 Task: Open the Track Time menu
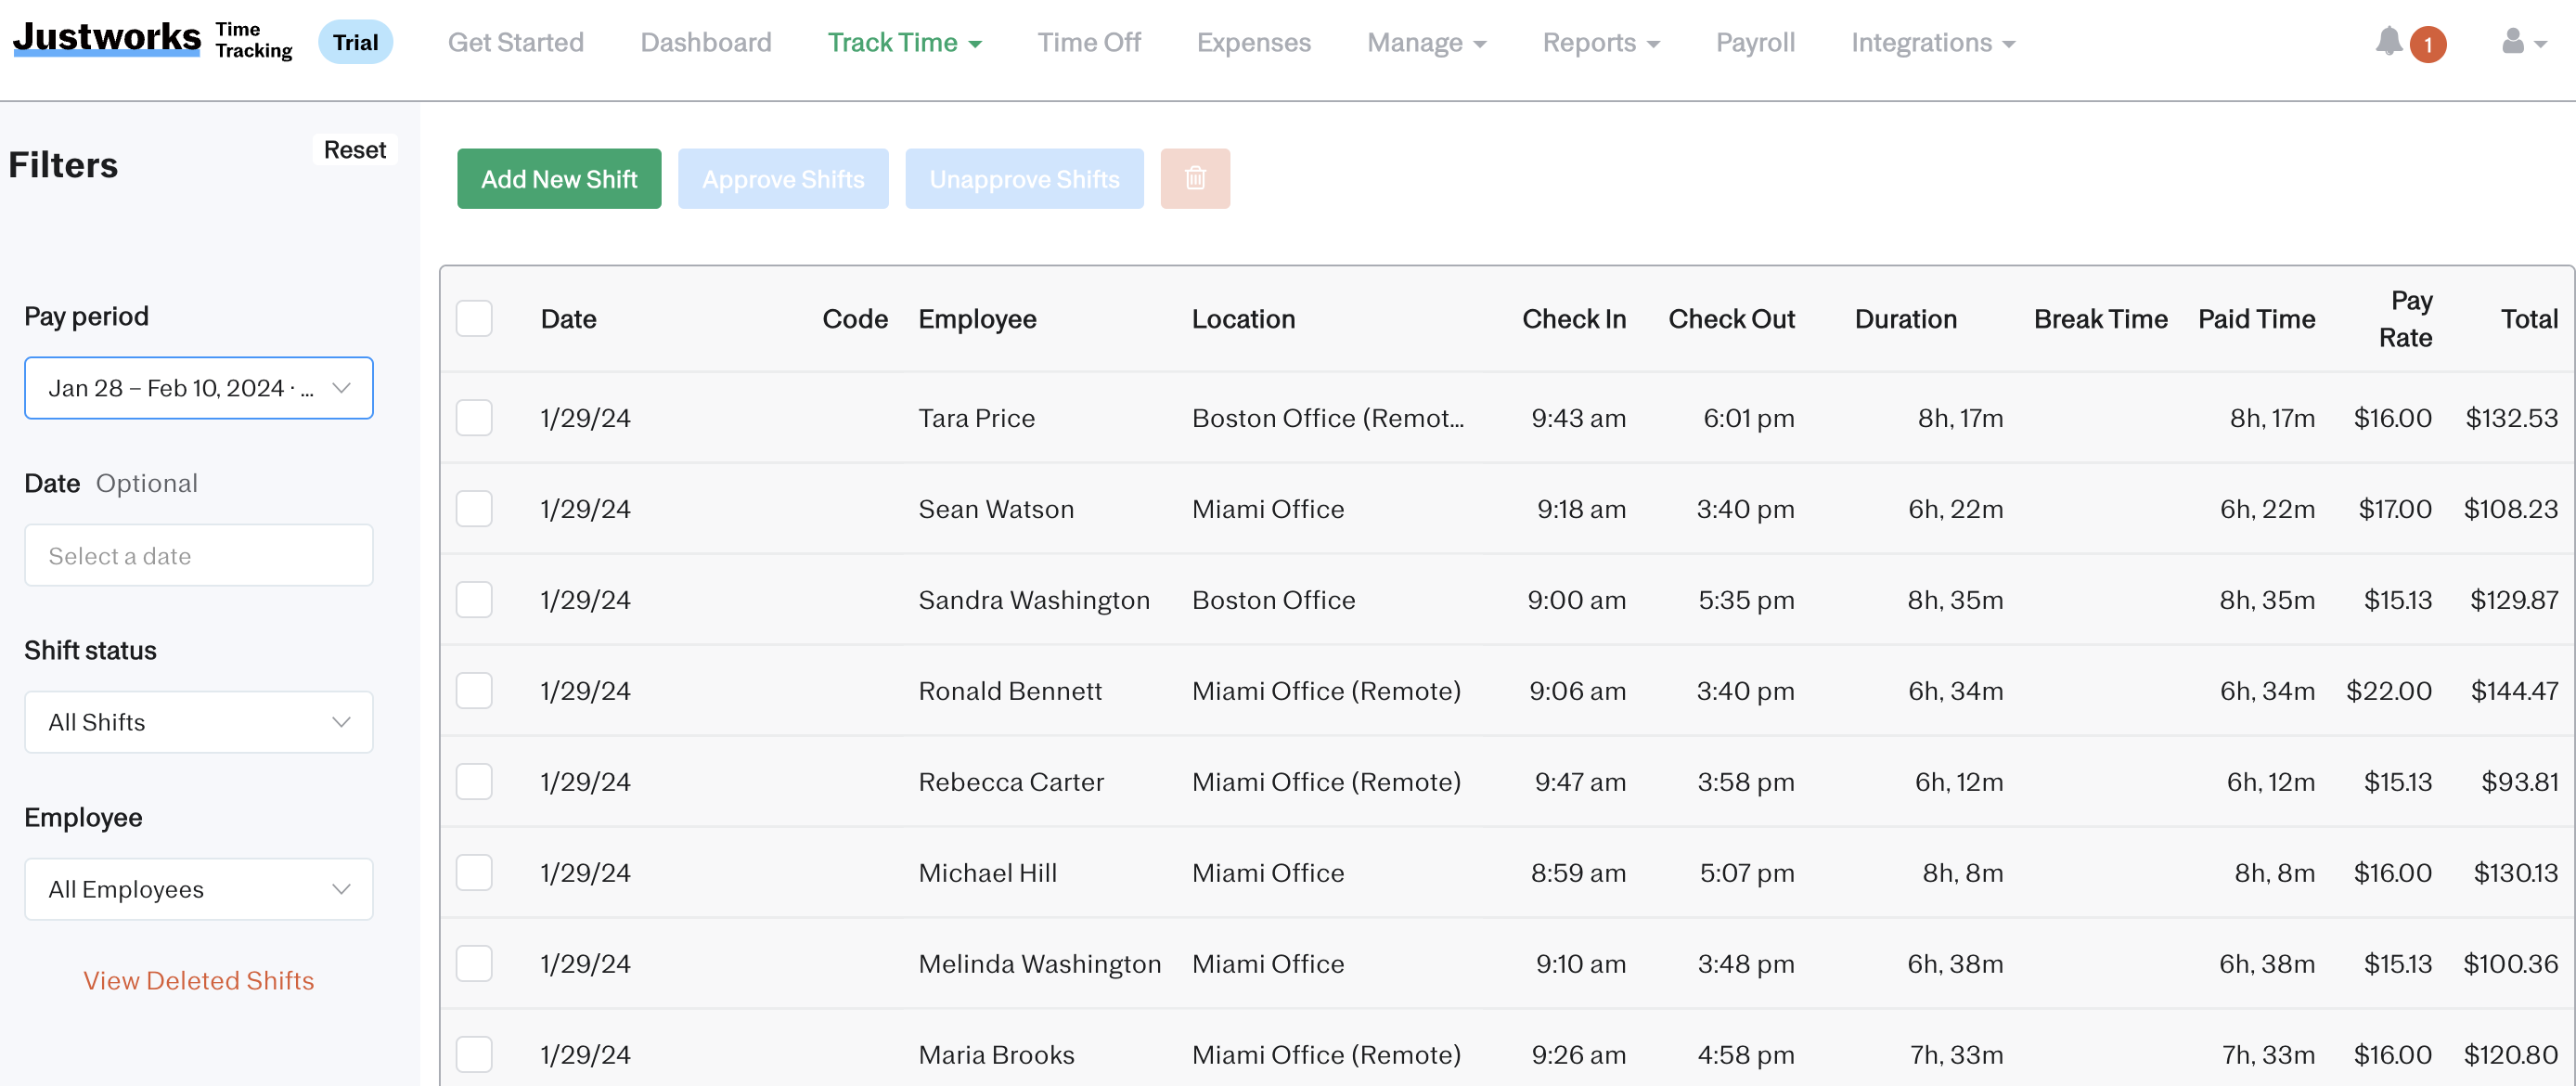903,42
